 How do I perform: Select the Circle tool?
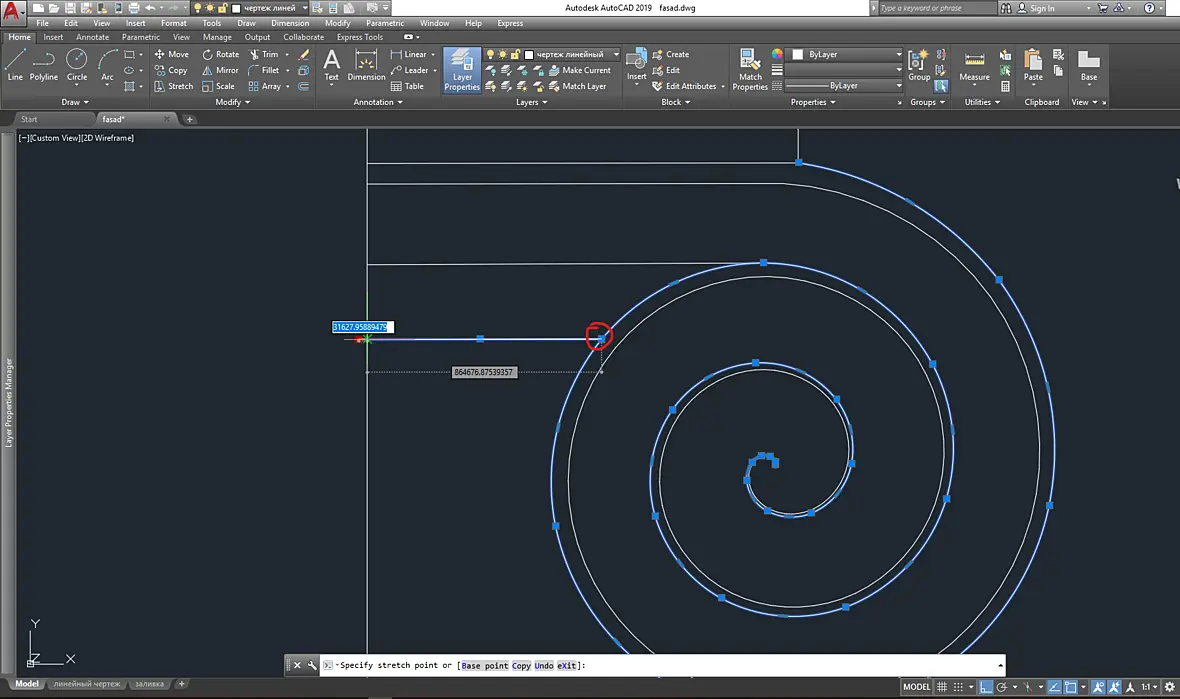(x=77, y=65)
